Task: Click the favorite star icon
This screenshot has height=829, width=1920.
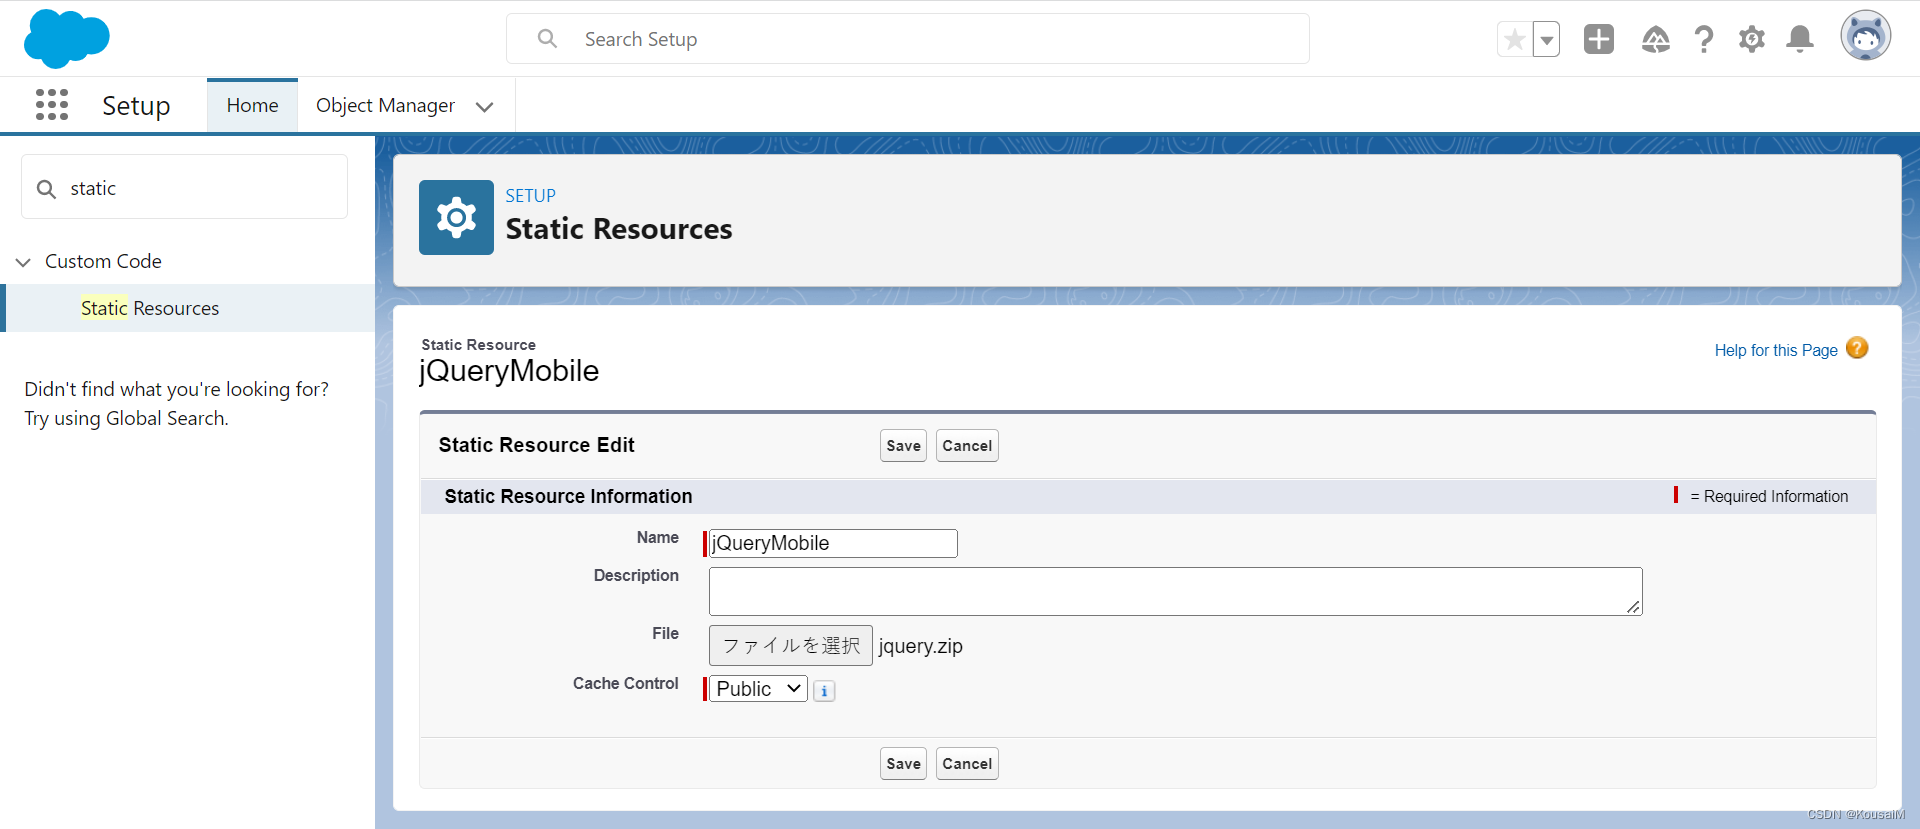Action: coord(1514,39)
